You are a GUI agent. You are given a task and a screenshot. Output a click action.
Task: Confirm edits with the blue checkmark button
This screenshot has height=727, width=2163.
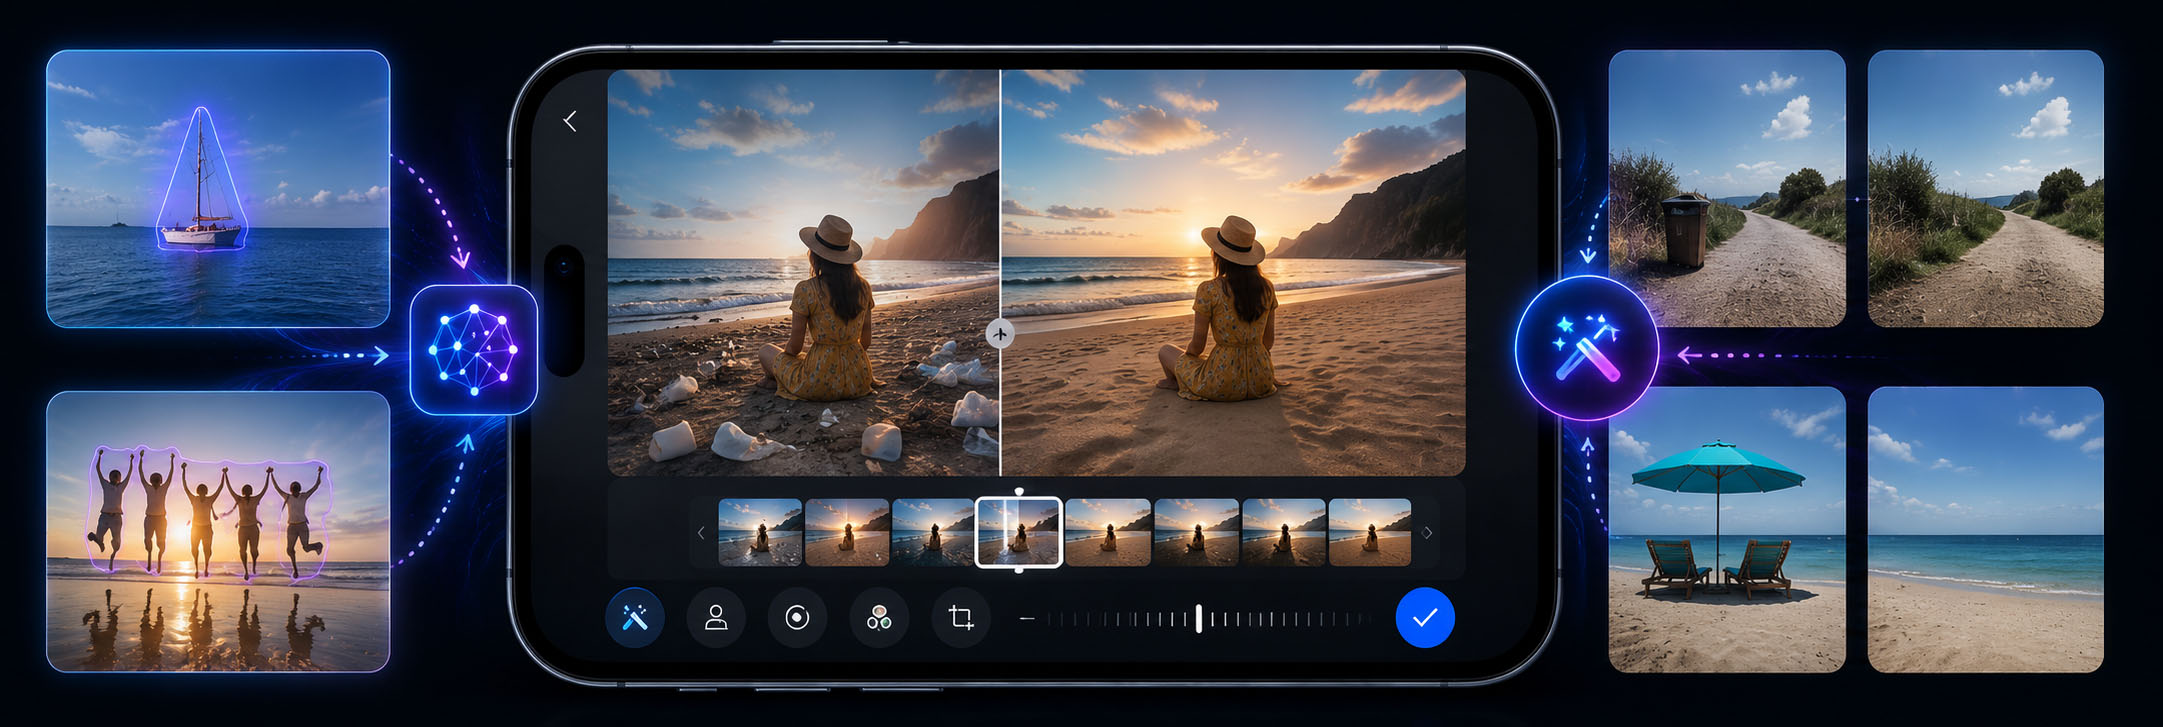click(x=1425, y=618)
